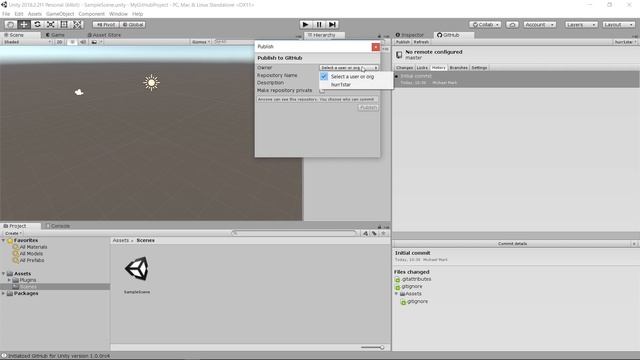Open the GitHub account dropdown
This screenshot has width=640, height=360.
pyautogui.click(x=625, y=42)
